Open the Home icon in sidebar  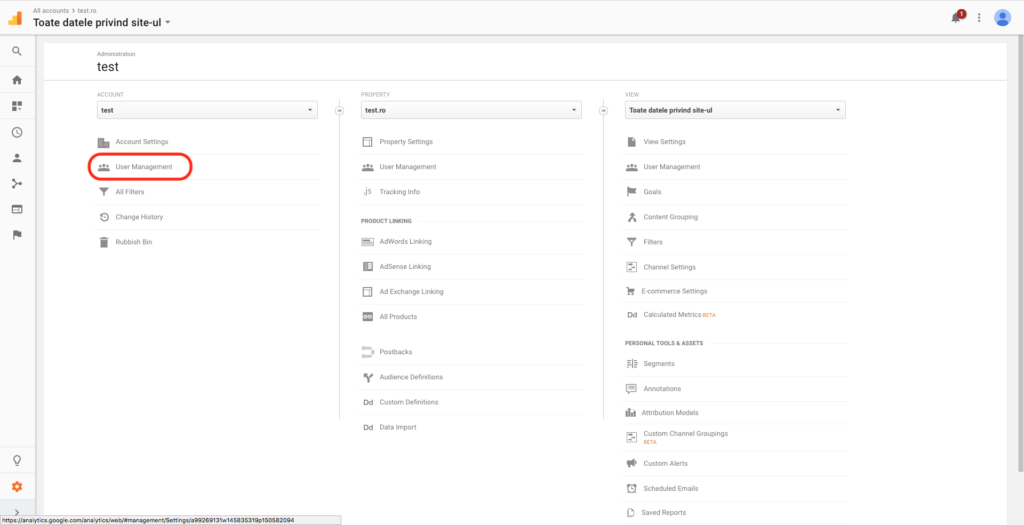(x=17, y=80)
